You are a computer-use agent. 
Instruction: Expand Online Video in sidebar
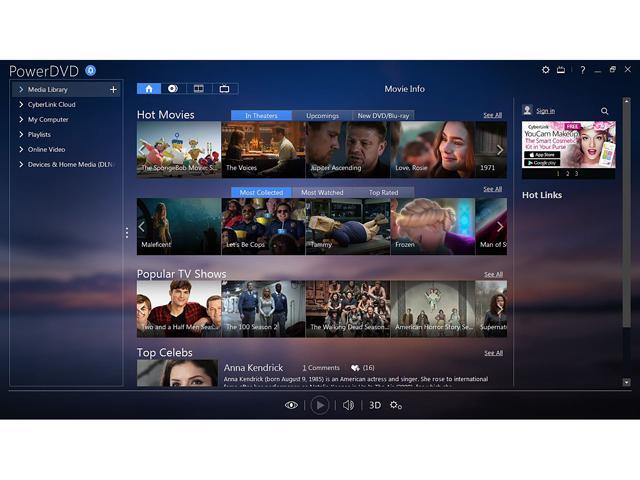(21, 149)
